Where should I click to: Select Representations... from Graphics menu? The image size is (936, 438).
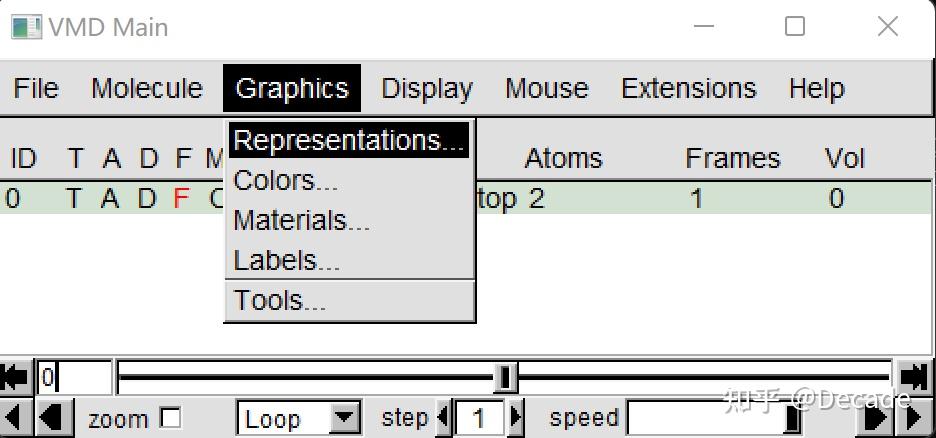(349, 140)
